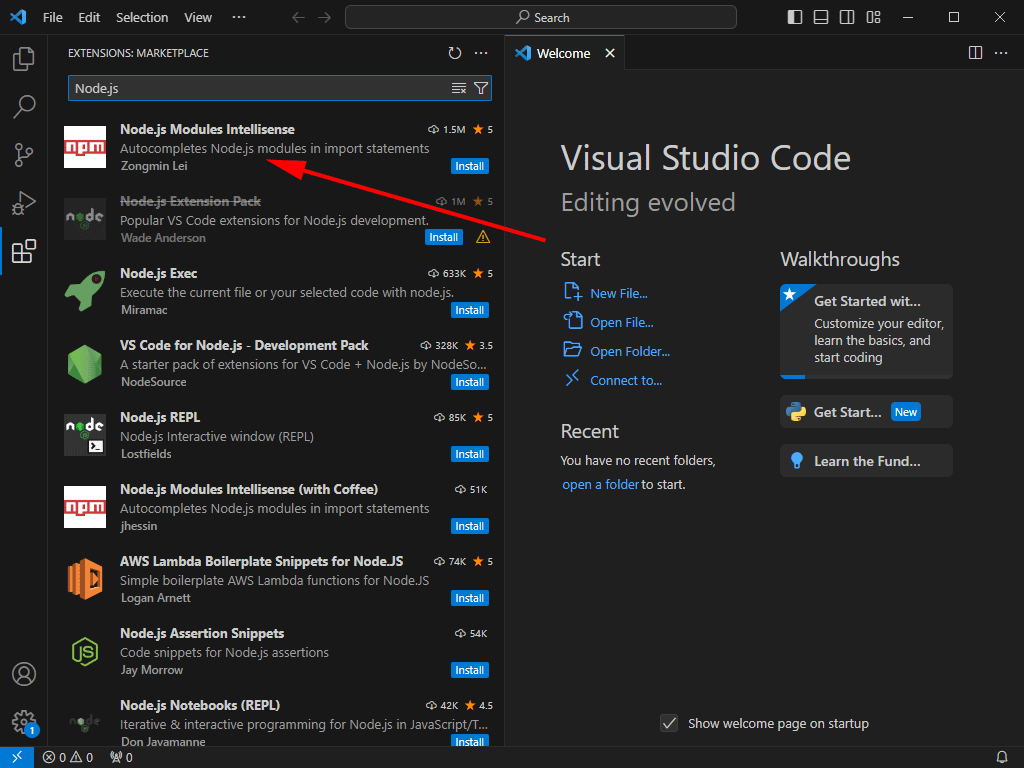Select the Extensions view icon
The height and width of the screenshot is (768, 1024).
(x=24, y=251)
